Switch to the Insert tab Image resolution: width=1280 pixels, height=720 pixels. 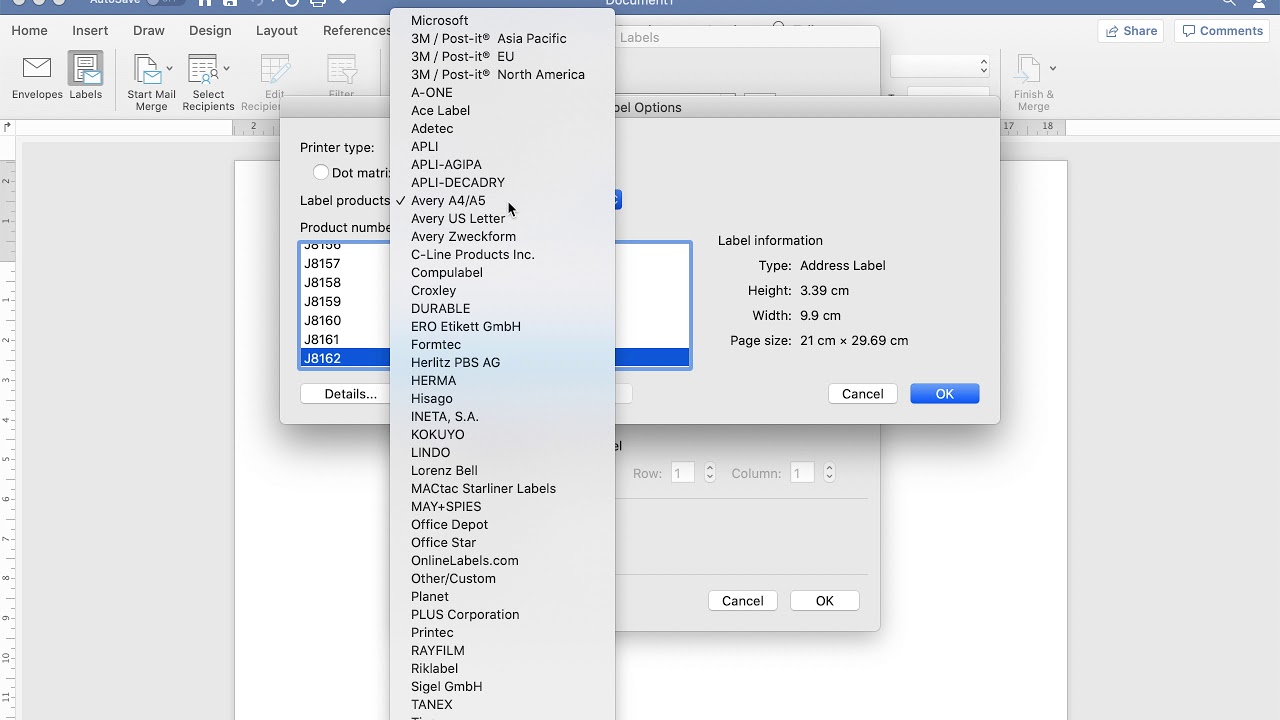90,31
